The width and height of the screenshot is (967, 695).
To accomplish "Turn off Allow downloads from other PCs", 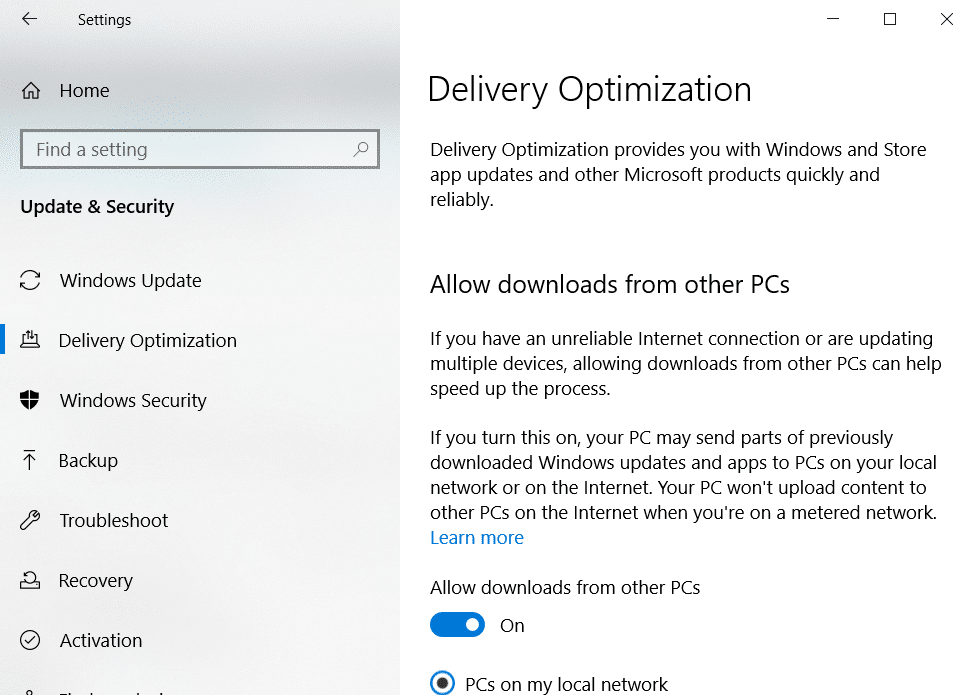I will (x=457, y=626).
